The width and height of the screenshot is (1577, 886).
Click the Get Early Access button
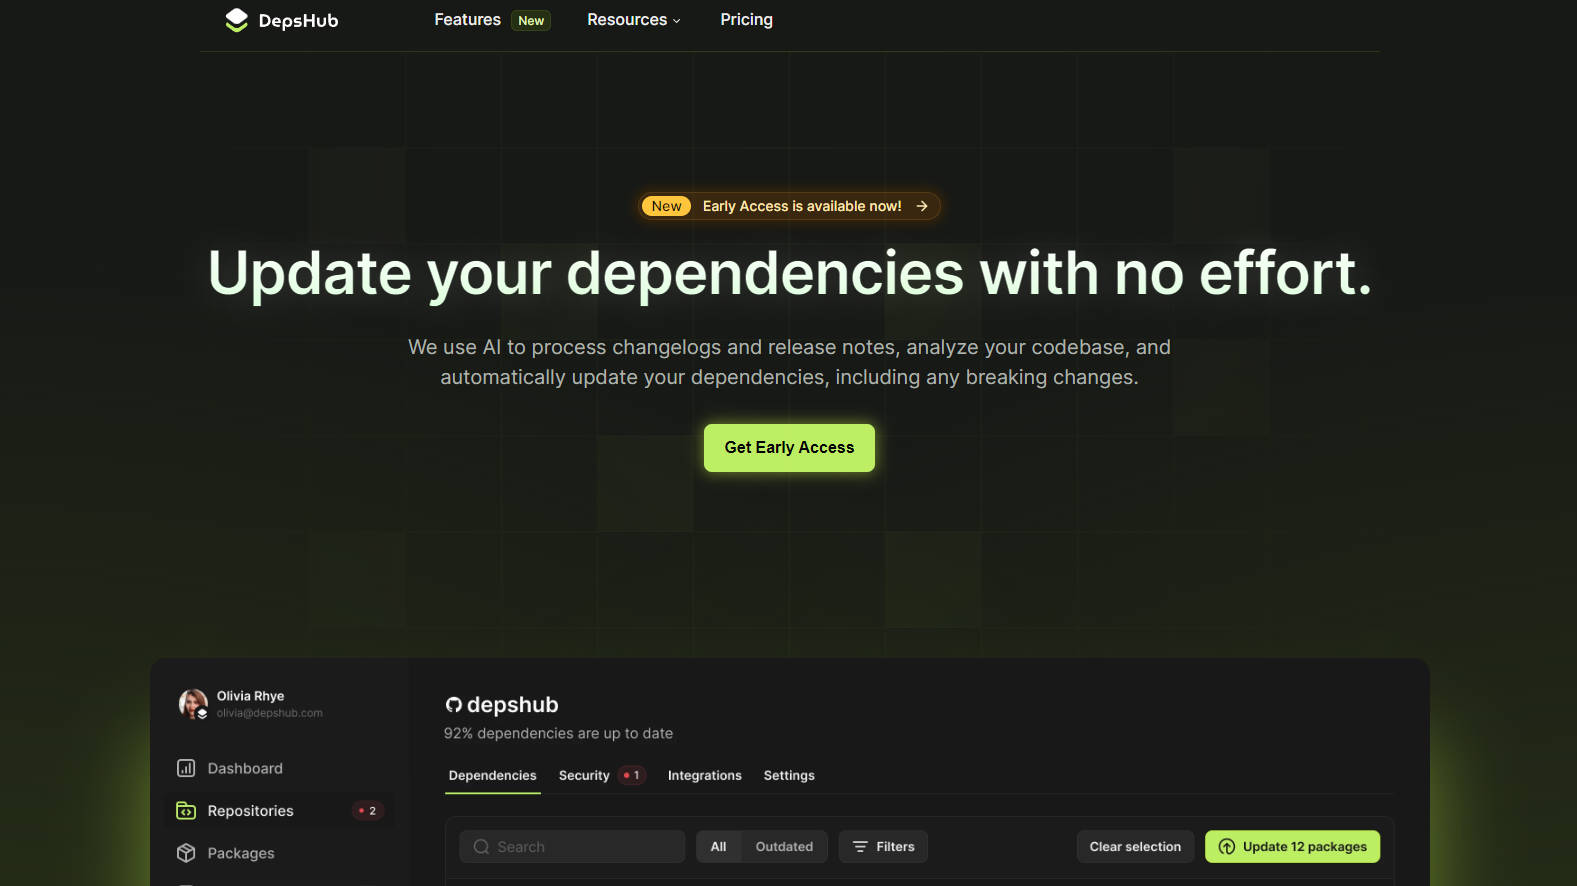coord(789,448)
